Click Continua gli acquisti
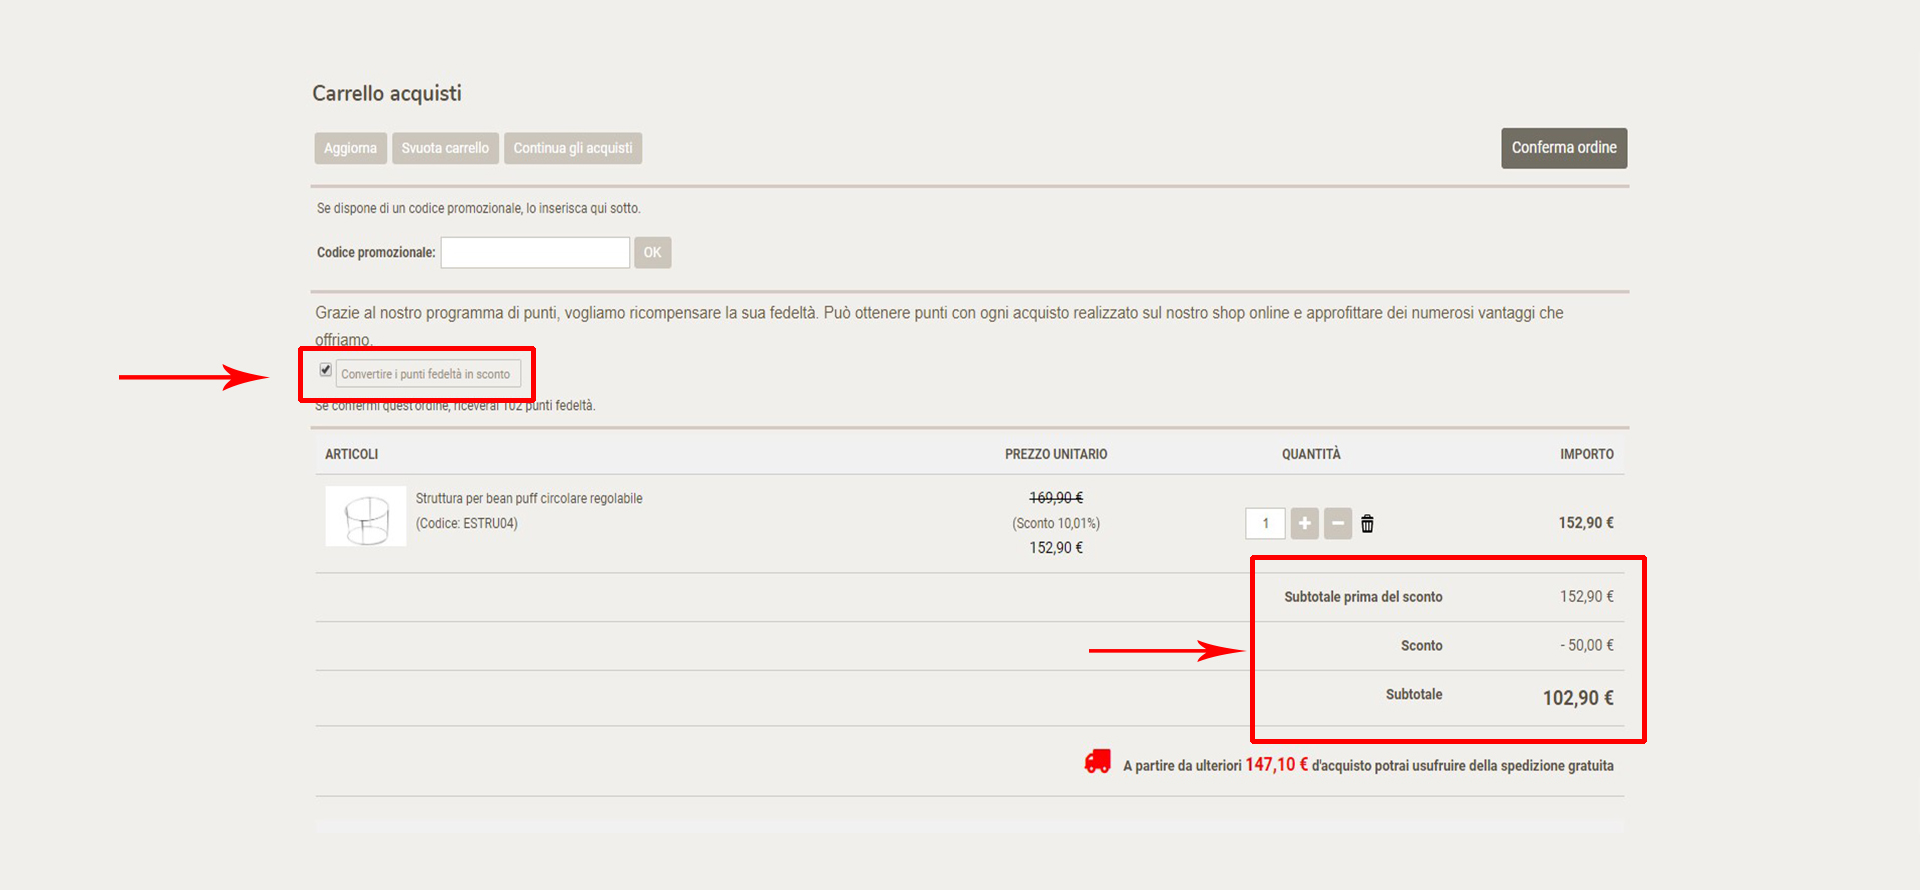The image size is (1920, 890). tap(573, 148)
